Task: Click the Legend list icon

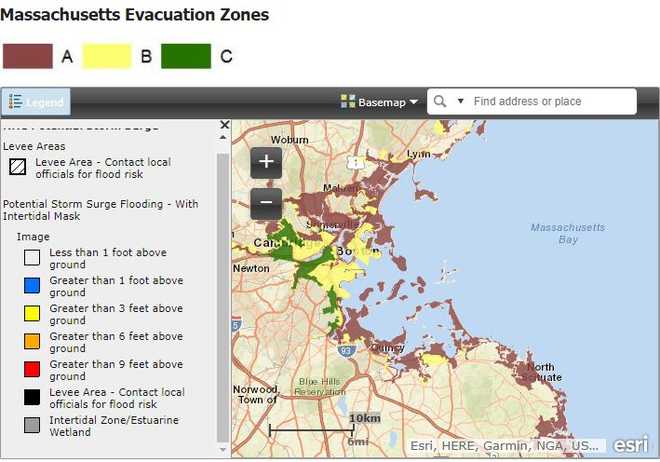Action: point(16,102)
